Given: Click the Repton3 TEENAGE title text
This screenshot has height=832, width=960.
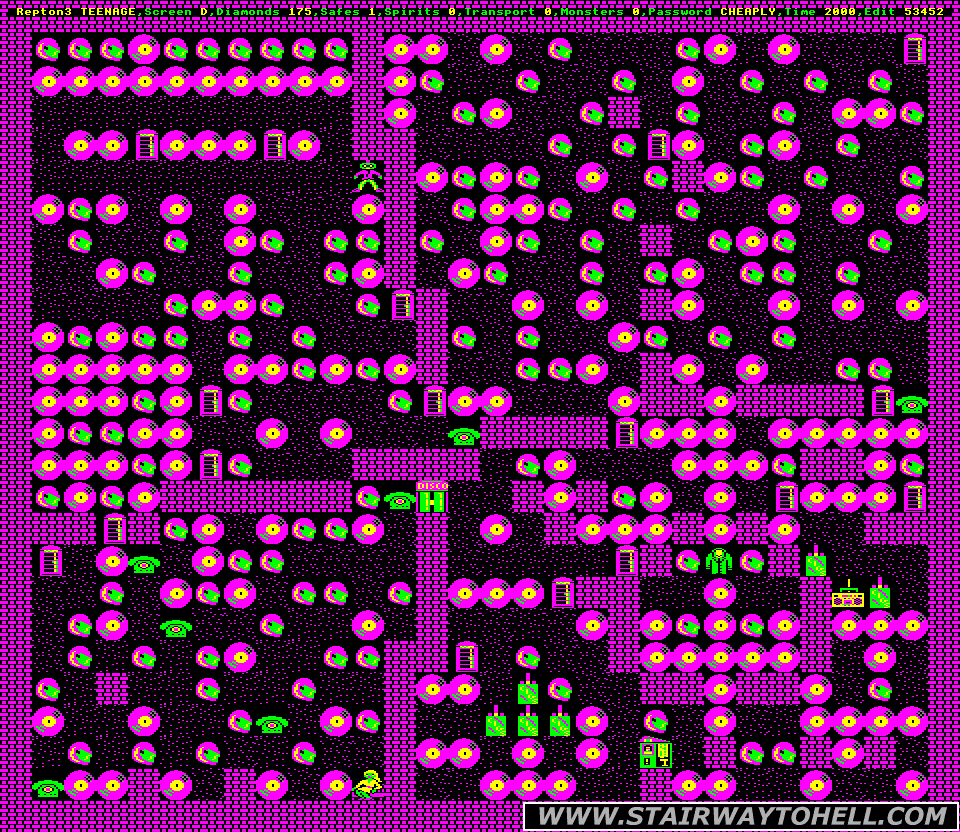Looking at the screenshot, I should pyautogui.click(x=77, y=12).
